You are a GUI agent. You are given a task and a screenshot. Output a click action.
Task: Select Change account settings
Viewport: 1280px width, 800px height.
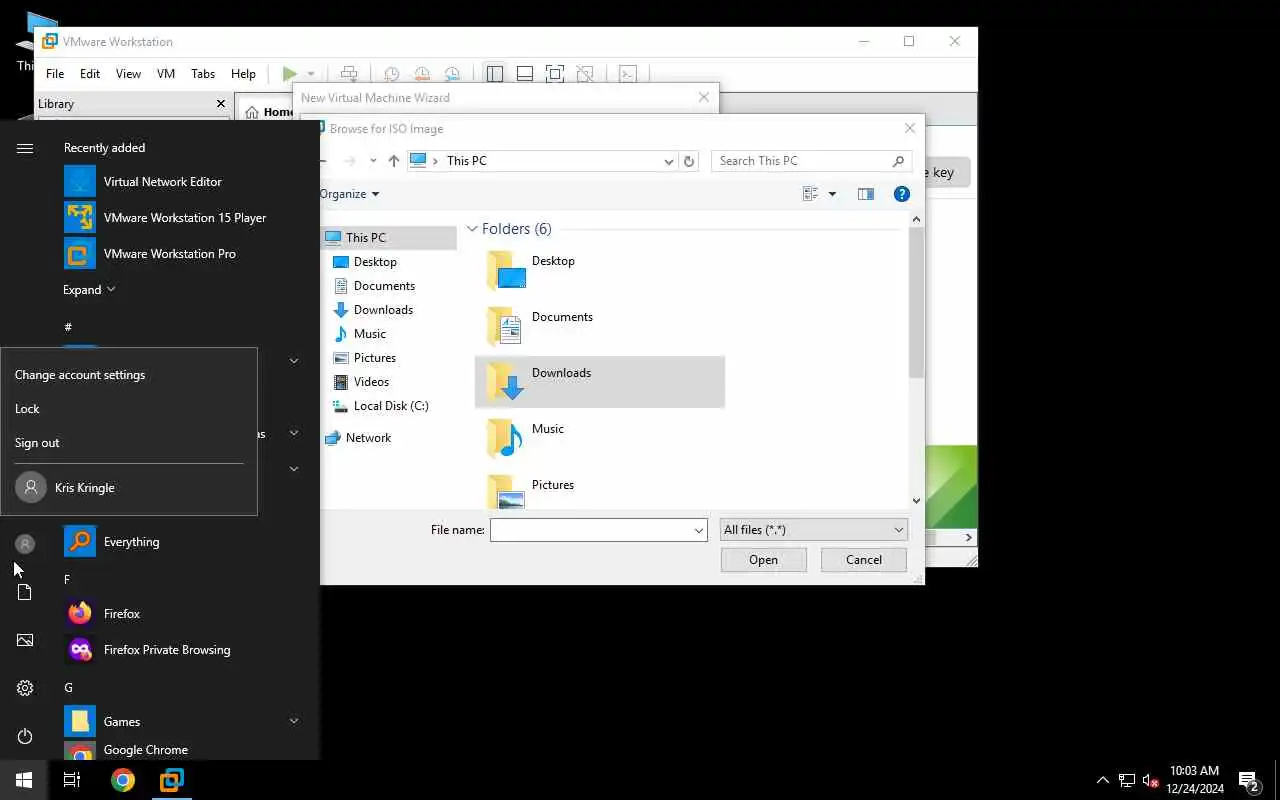point(129,375)
